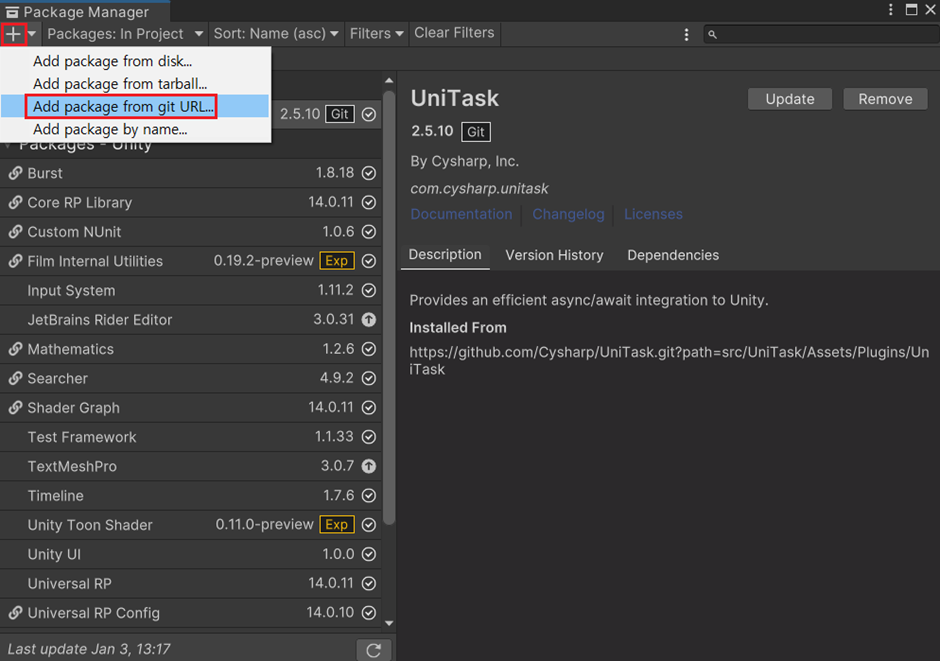Click the Exp tag on Film Internal Utilities

point(337,261)
